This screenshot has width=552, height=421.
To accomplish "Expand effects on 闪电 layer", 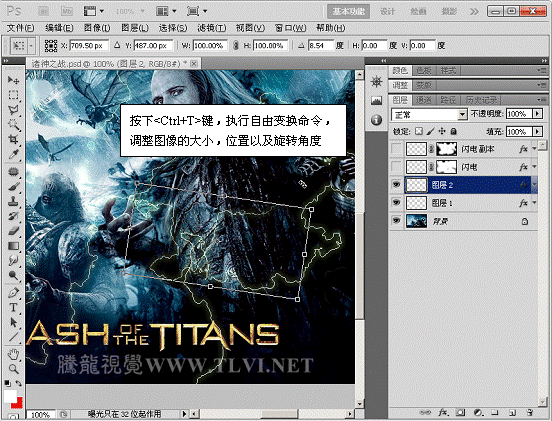I will pyautogui.click(x=534, y=167).
